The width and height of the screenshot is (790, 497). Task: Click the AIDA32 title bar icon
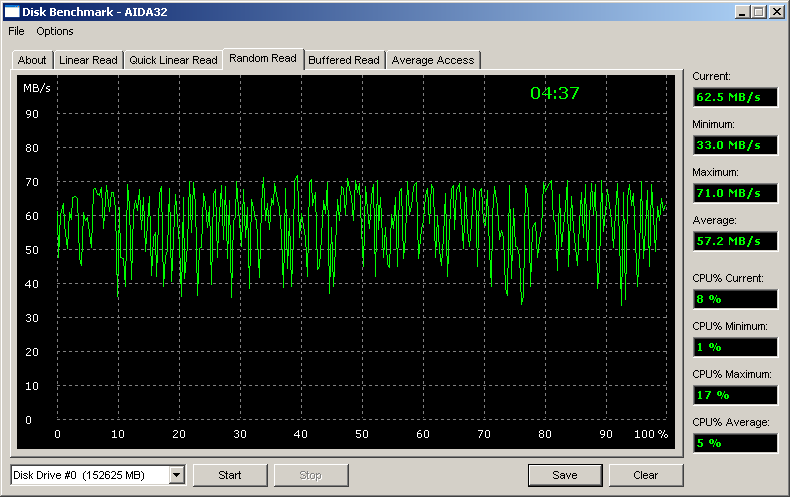pyautogui.click(x=12, y=12)
